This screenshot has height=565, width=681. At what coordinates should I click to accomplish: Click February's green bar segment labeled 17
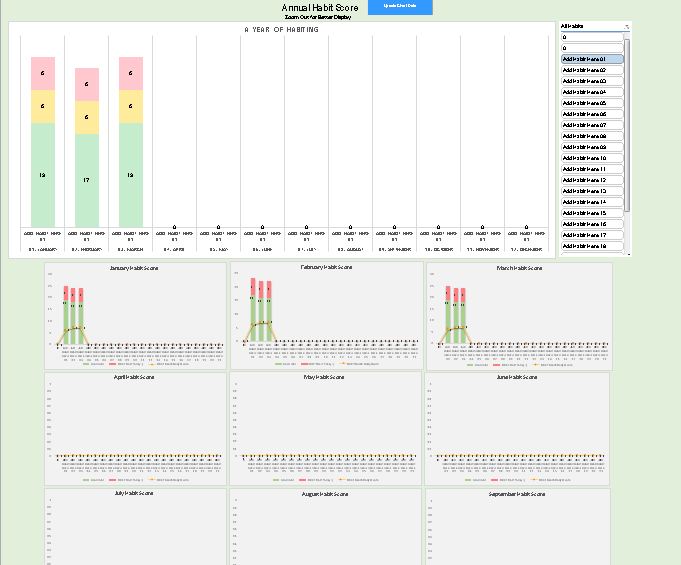[86, 180]
